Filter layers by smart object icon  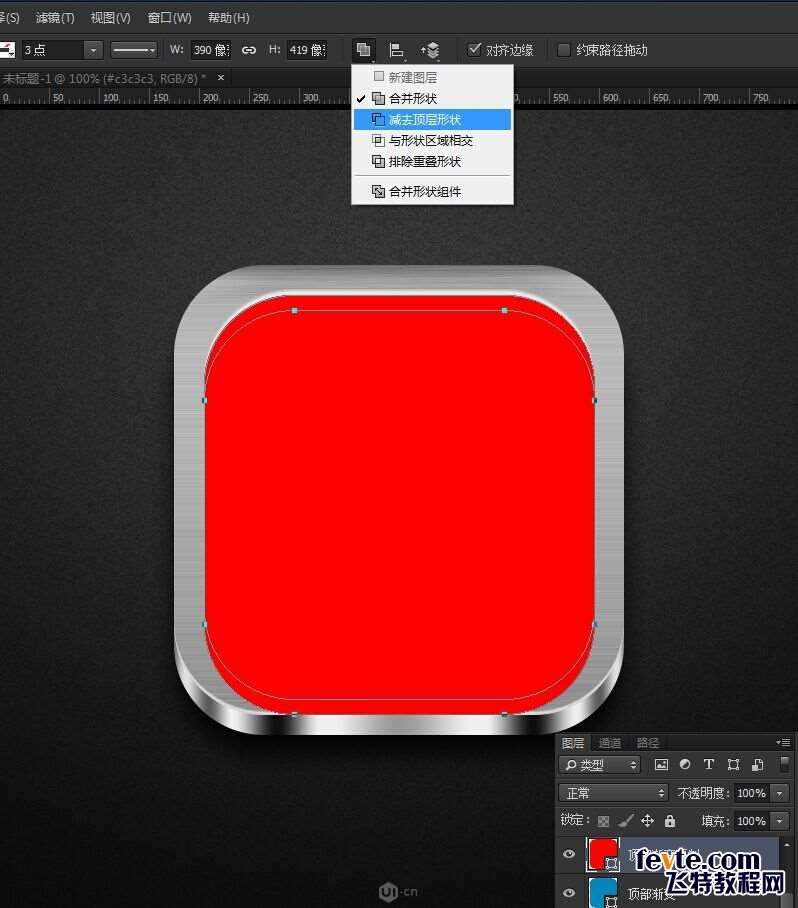click(x=757, y=764)
